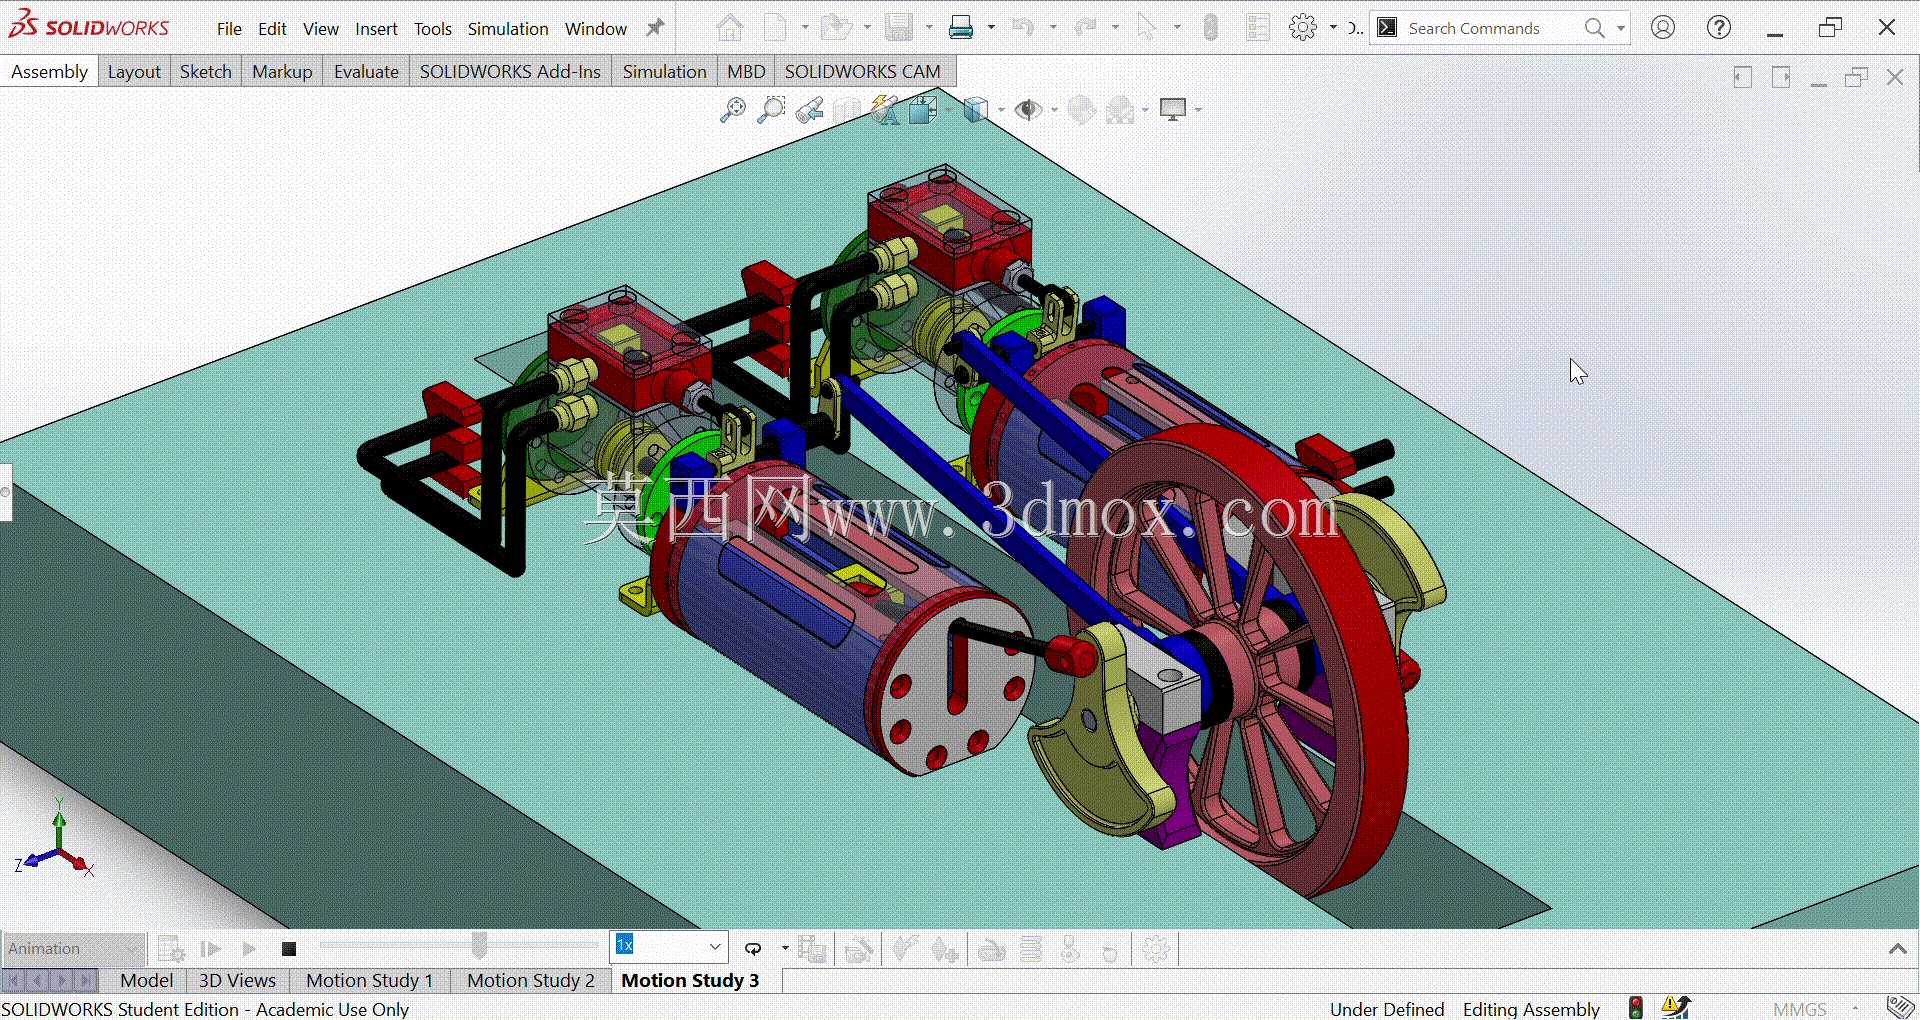Image resolution: width=1920 pixels, height=1020 pixels.
Task: Expand MotionManager panel chevron
Action: pos(1897,949)
